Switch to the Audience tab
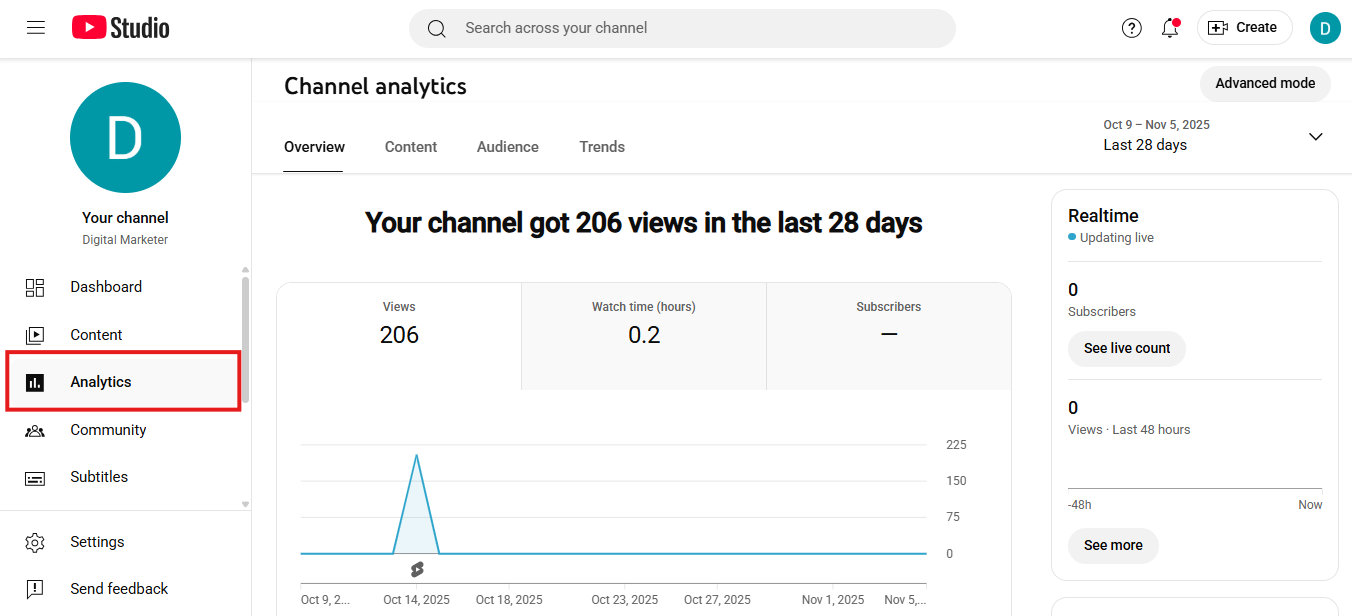Image resolution: width=1352 pixels, height=616 pixels. coord(507,147)
